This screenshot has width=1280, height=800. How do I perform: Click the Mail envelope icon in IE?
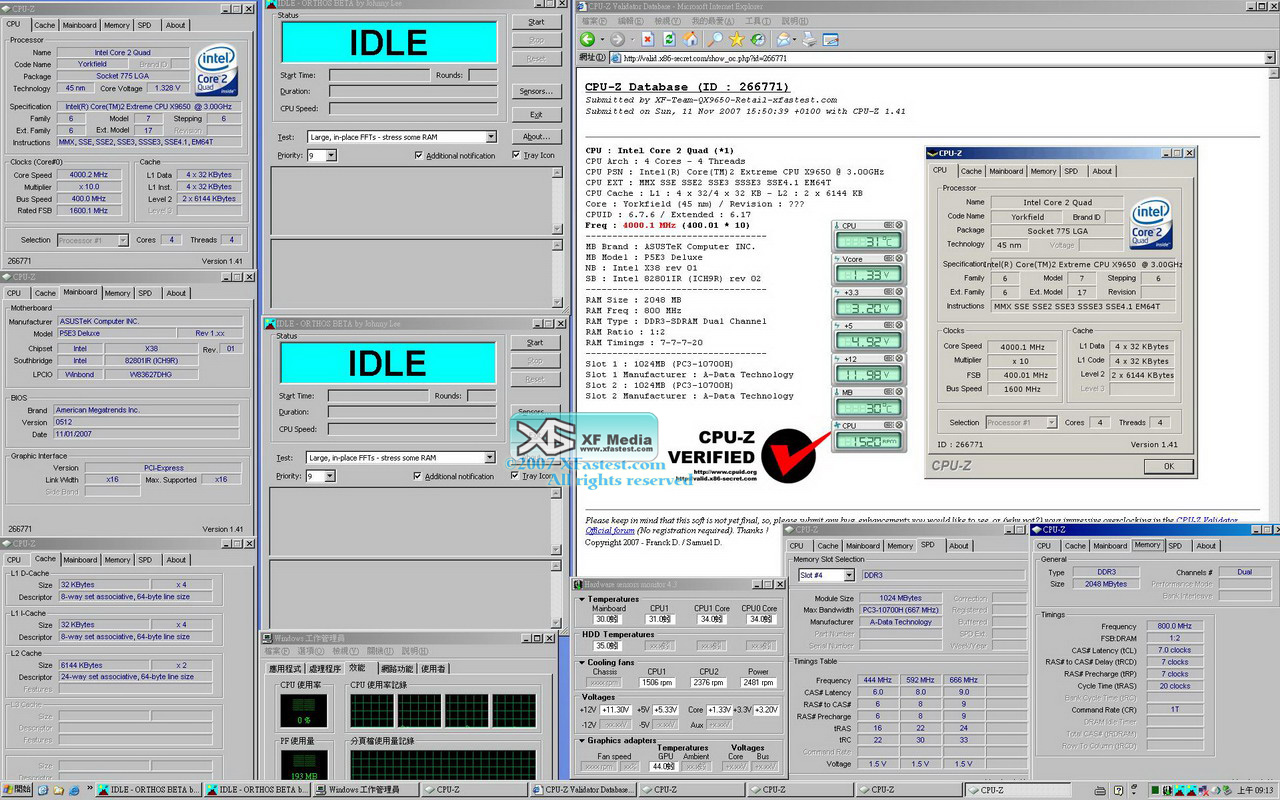783,39
